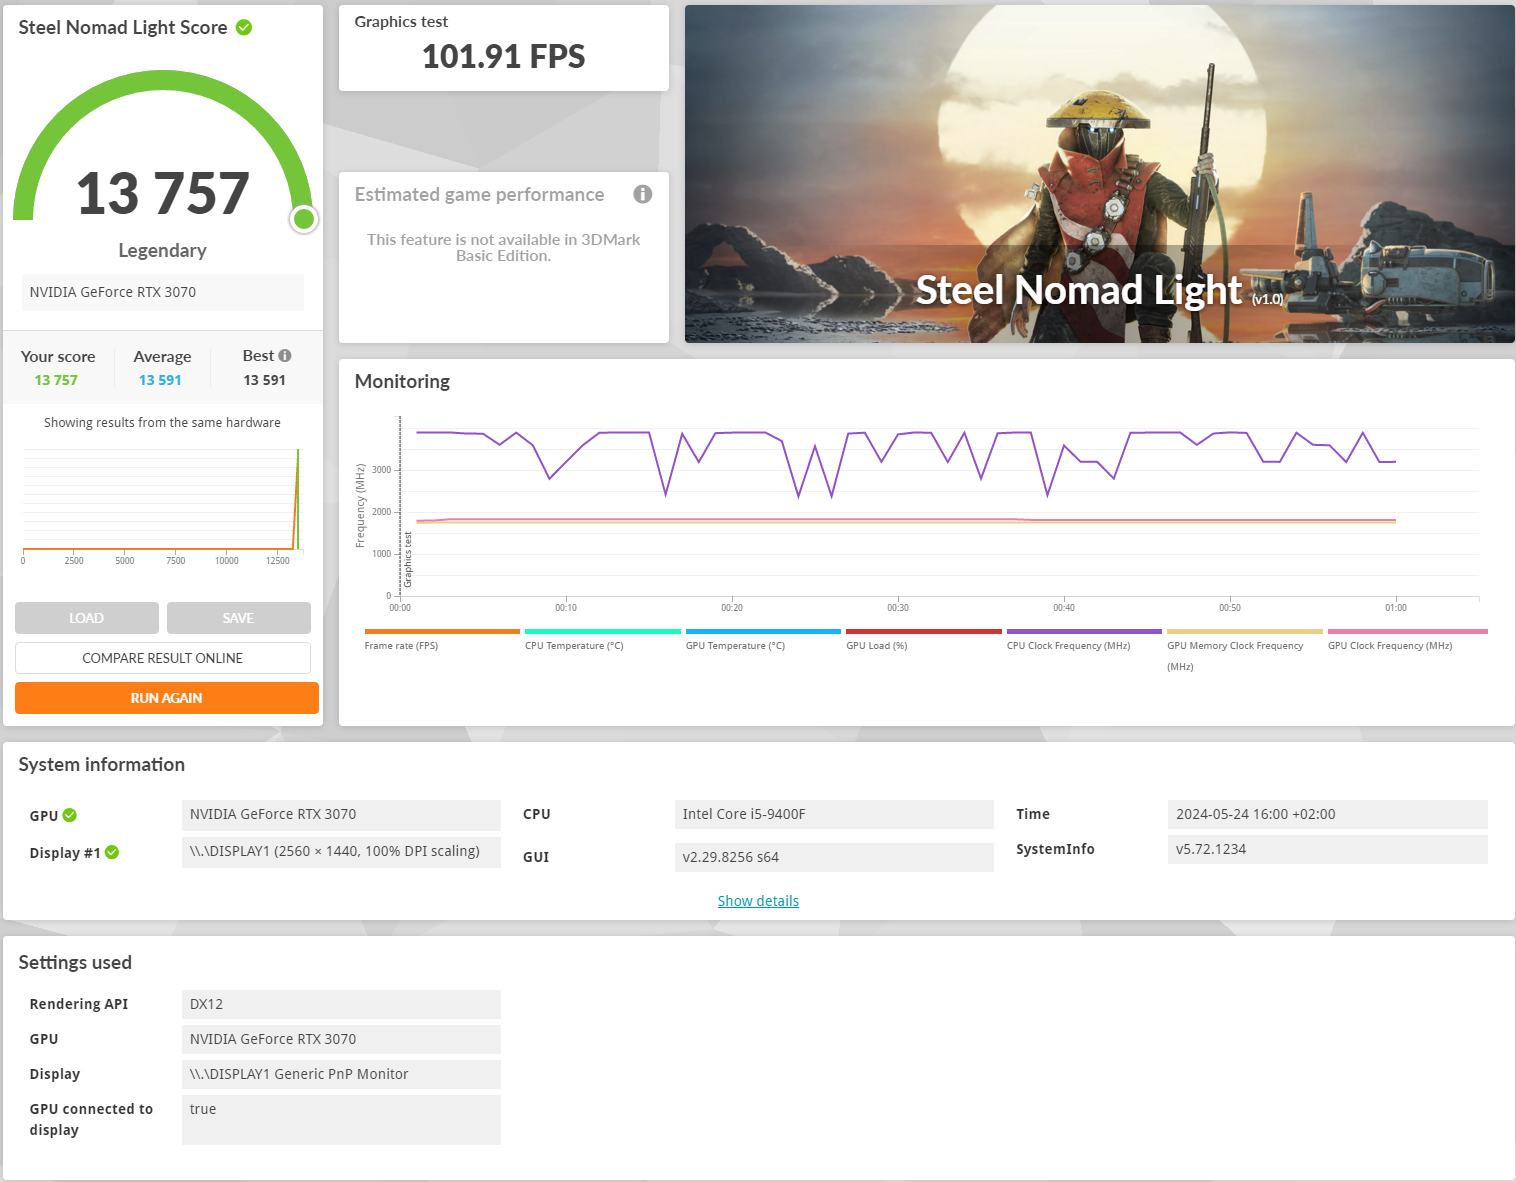
Task: Open the Show details link
Action: 758,901
